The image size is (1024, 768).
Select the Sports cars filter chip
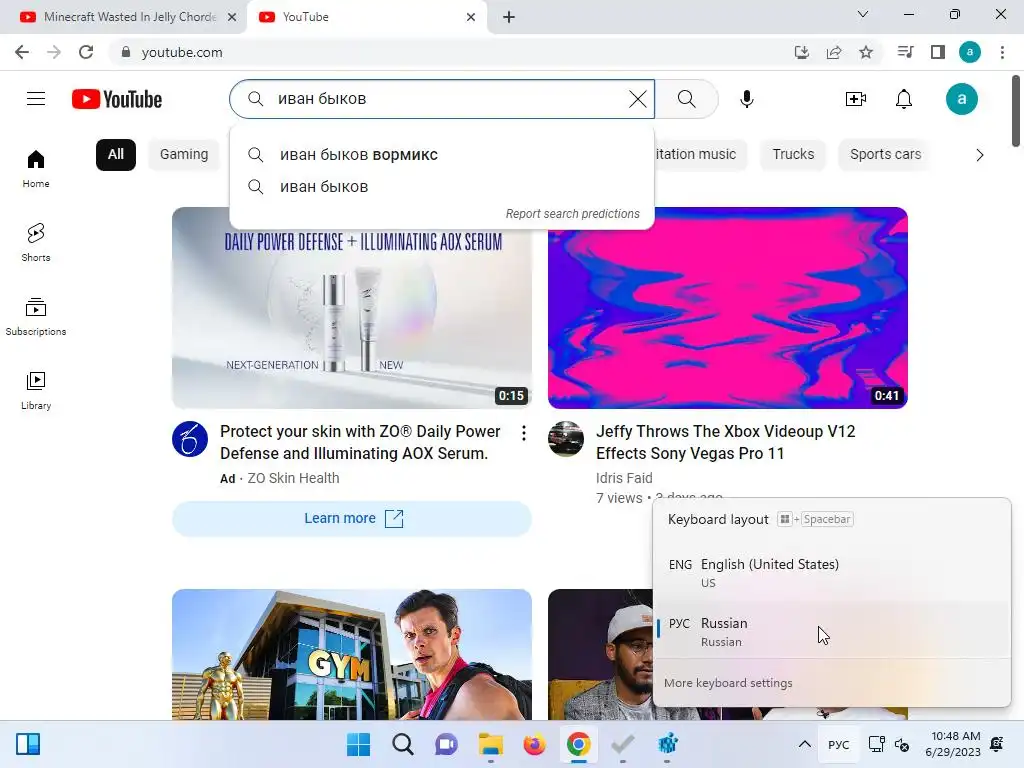point(886,155)
